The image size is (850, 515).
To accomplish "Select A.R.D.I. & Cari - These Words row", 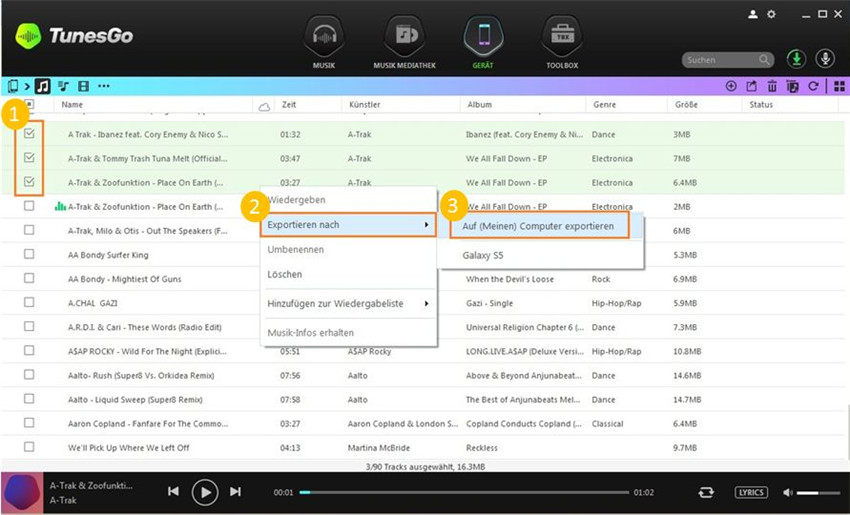I will (423, 327).
